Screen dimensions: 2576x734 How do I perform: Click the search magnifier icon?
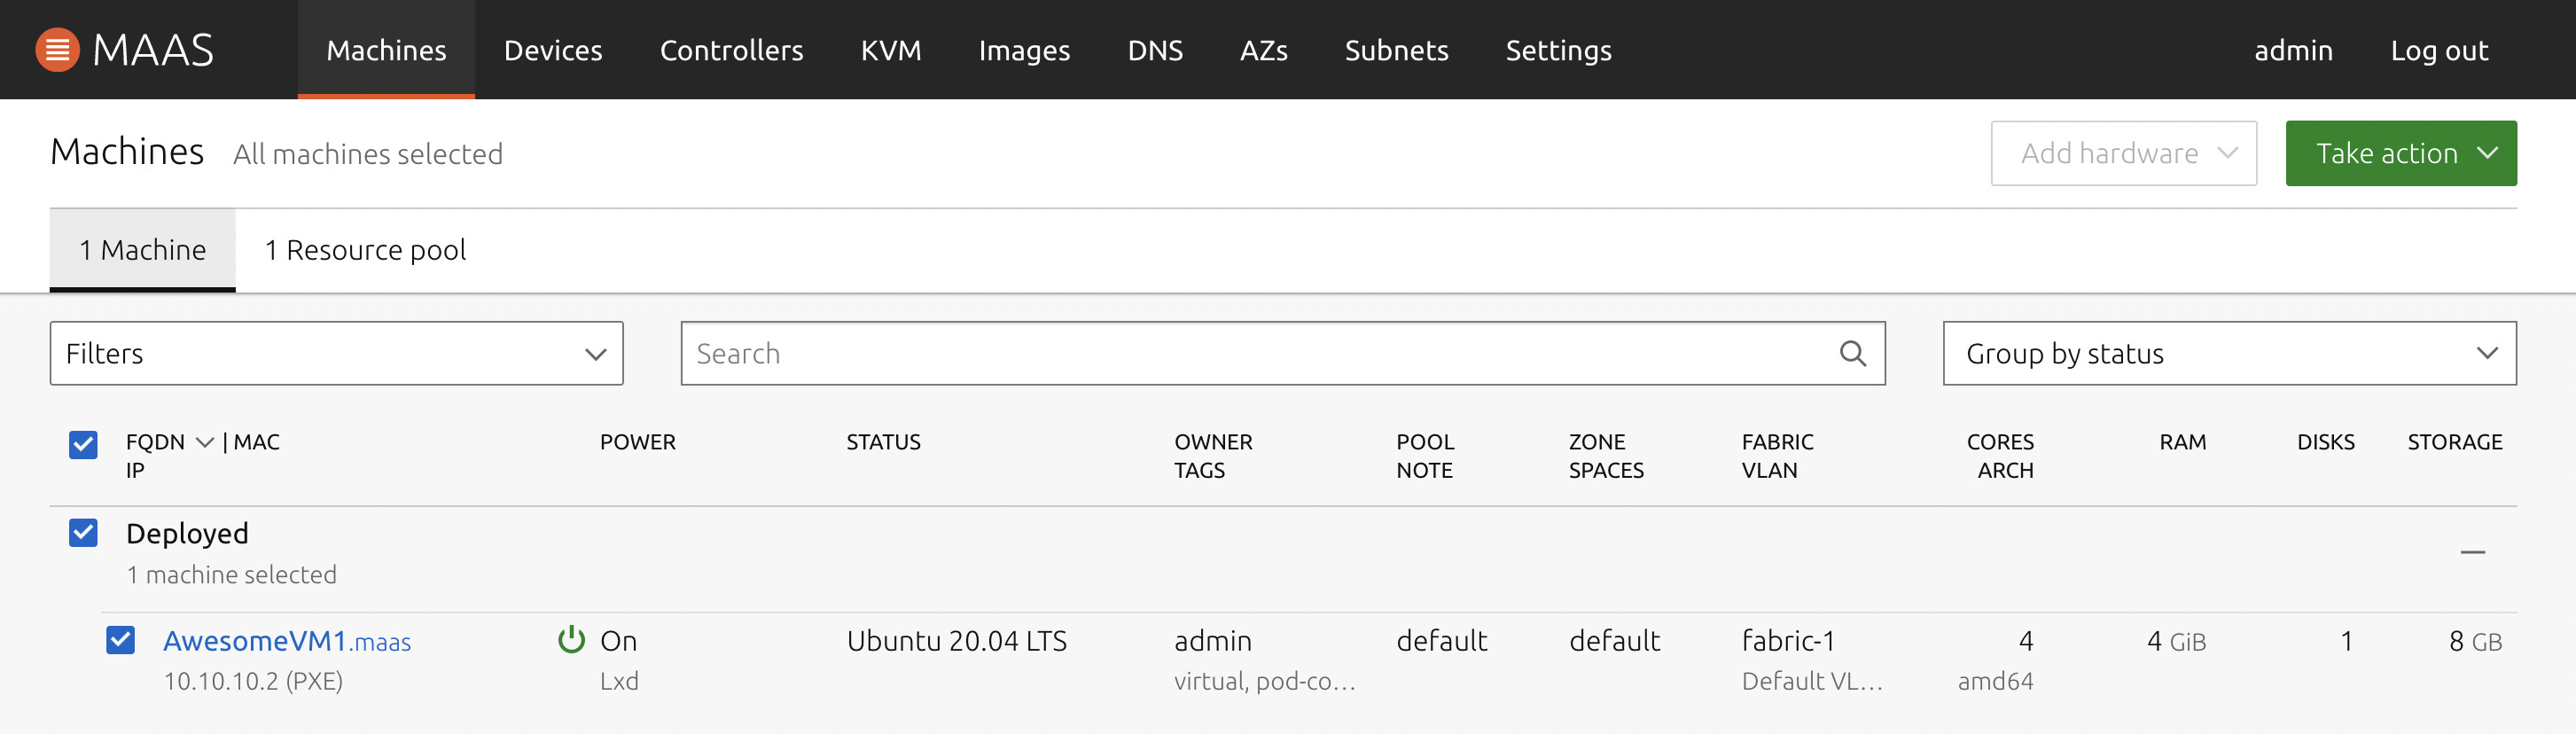coord(1852,353)
